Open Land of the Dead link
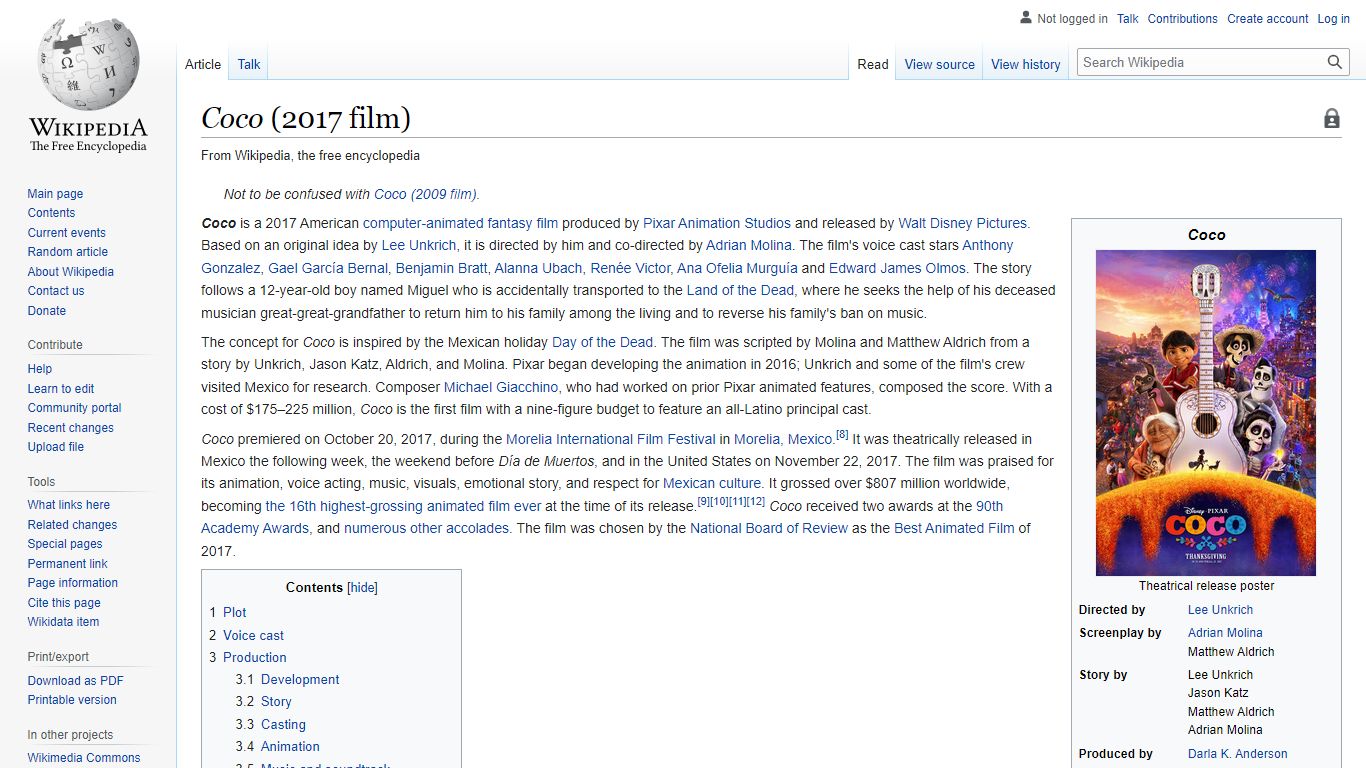The width and height of the screenshot is (1366, 768). tap(740, 290)
